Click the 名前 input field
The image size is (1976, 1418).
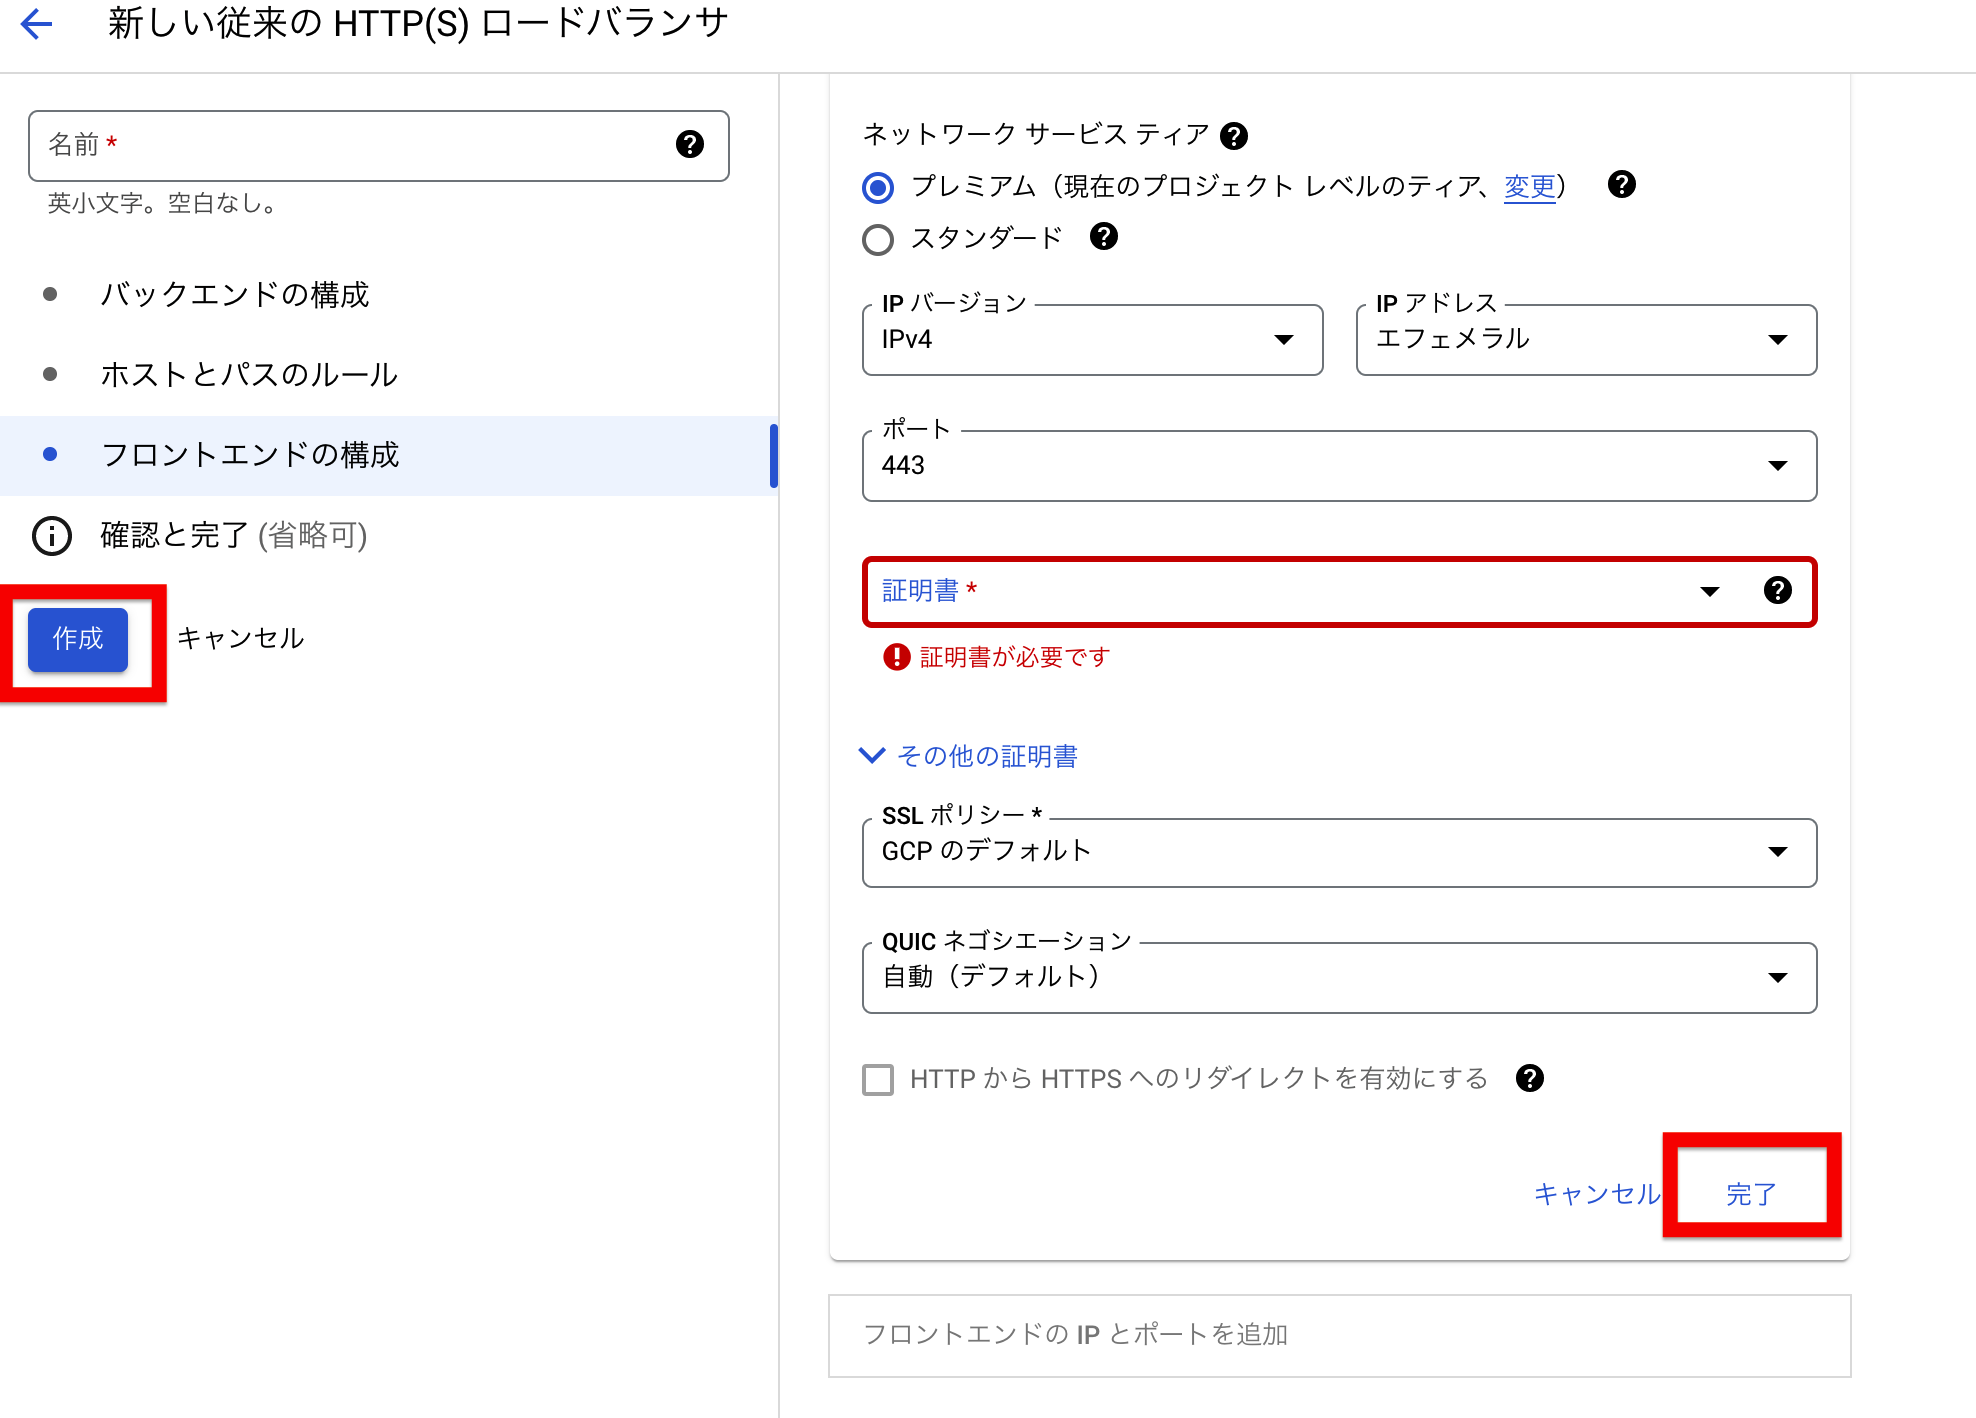350,146
